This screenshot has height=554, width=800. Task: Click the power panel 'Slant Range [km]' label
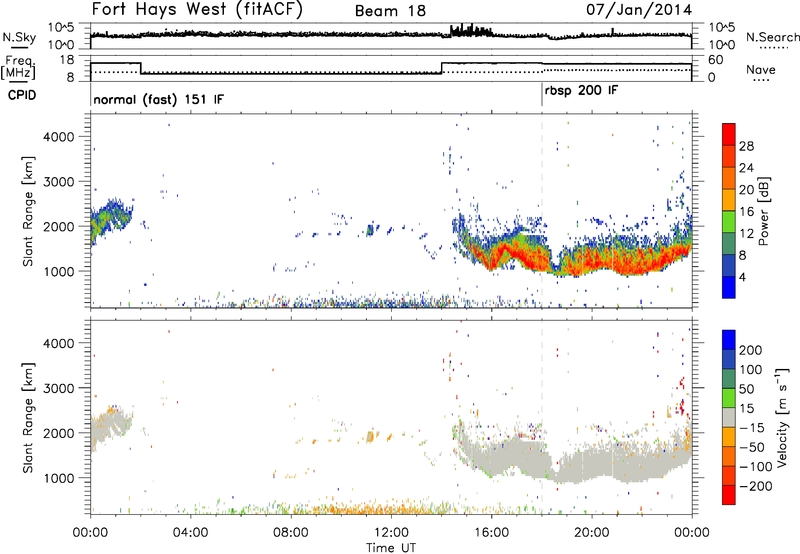(x=28, y=211)
